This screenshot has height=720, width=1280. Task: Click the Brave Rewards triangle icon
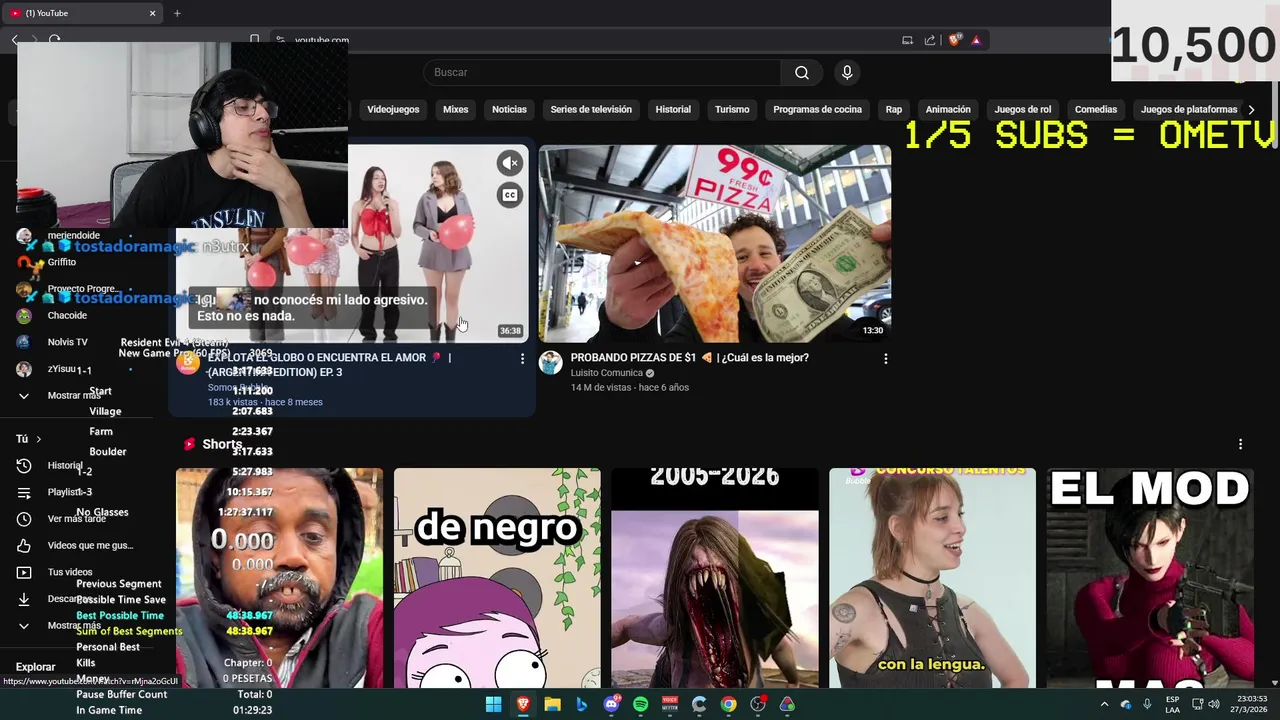(x=976, y=40)
